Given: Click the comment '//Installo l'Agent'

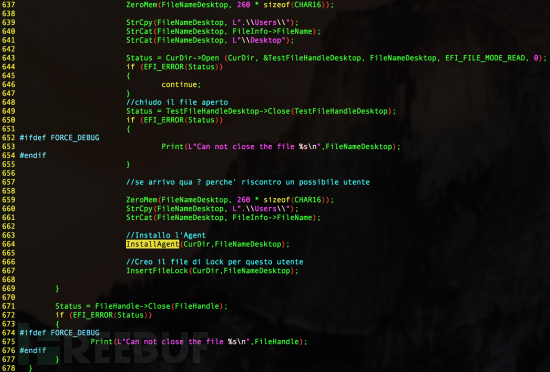Looking at the screenshot, I should click(166, 235).
